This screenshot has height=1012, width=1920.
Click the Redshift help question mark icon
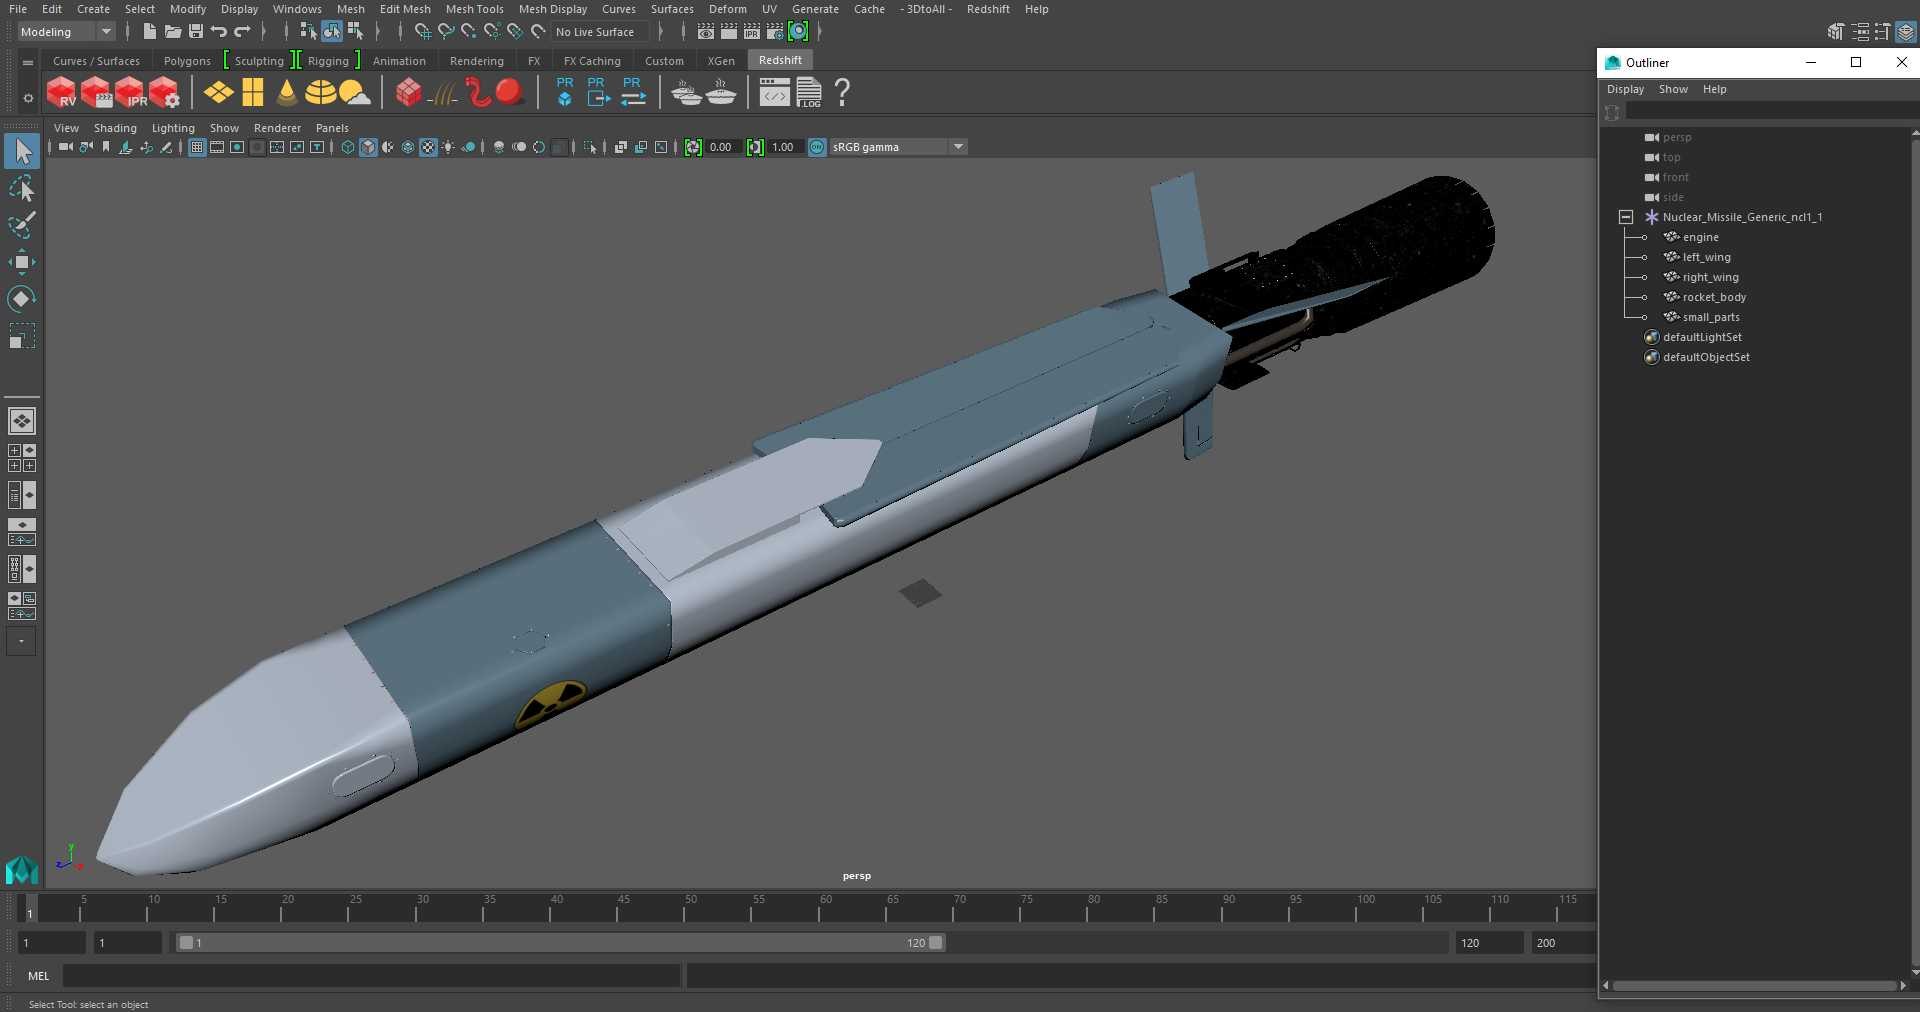[x=843, y=93]
